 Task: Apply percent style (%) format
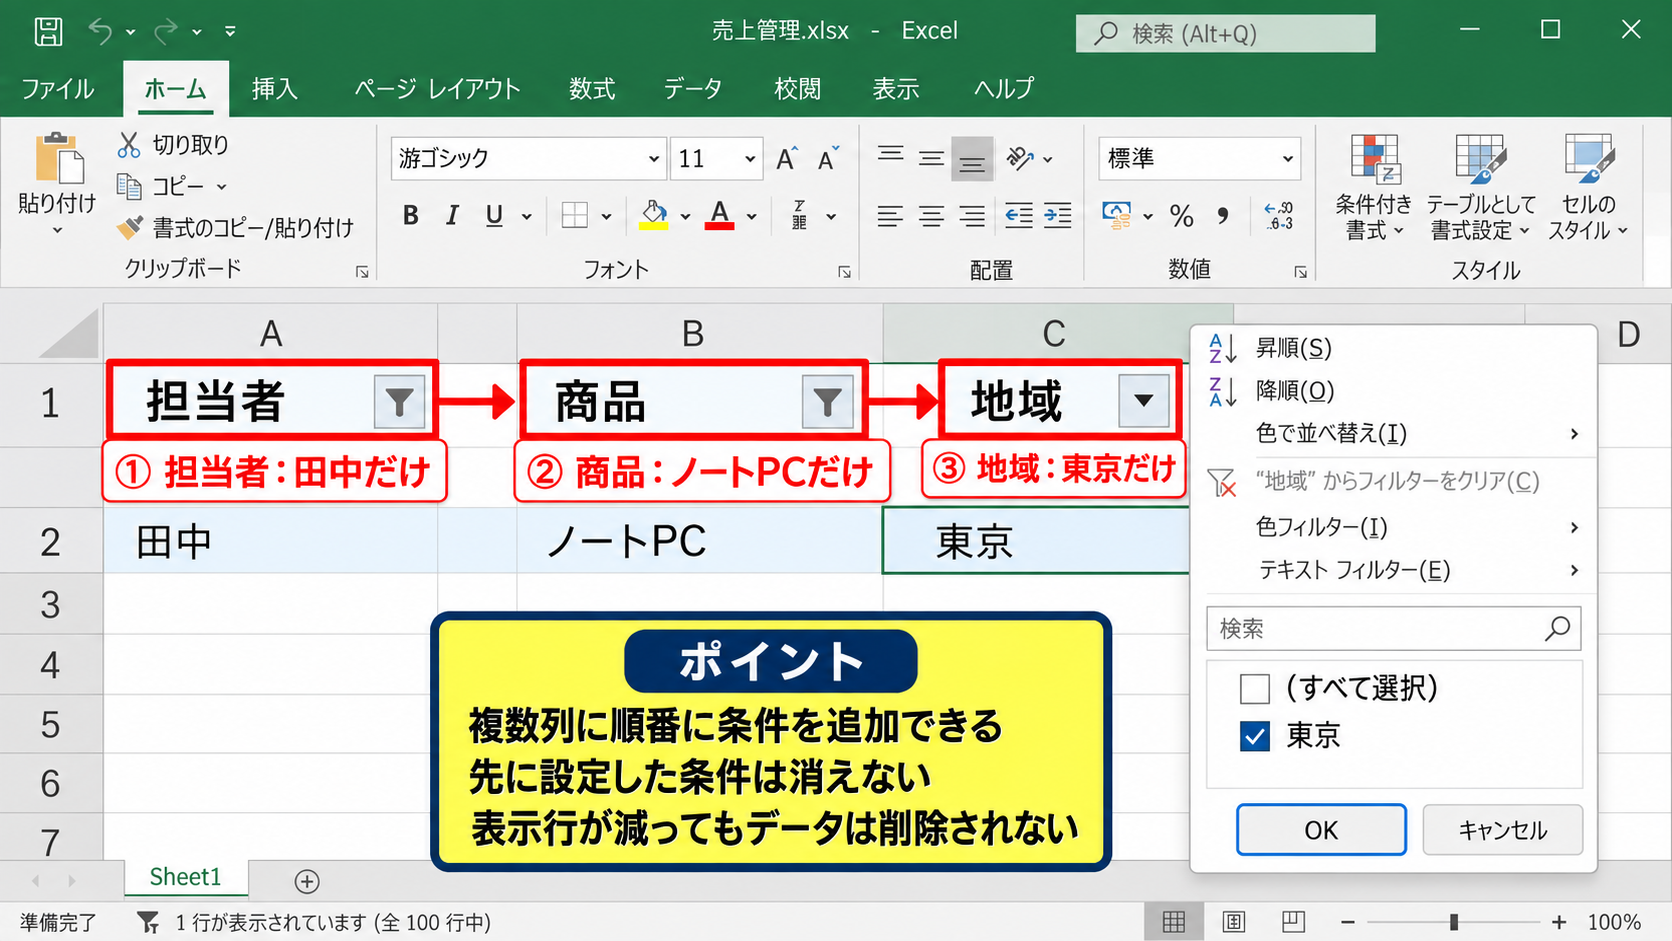[x=1182, y=215]
